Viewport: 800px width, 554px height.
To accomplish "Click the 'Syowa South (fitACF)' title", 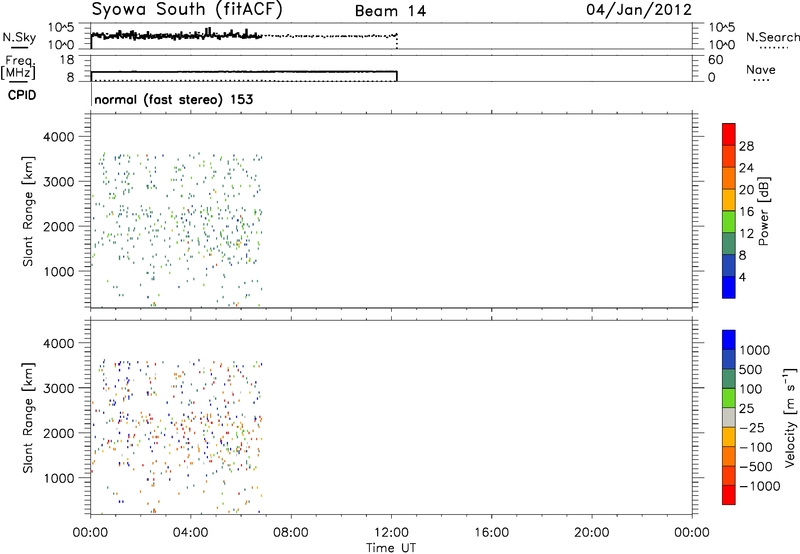I will 187,10.
